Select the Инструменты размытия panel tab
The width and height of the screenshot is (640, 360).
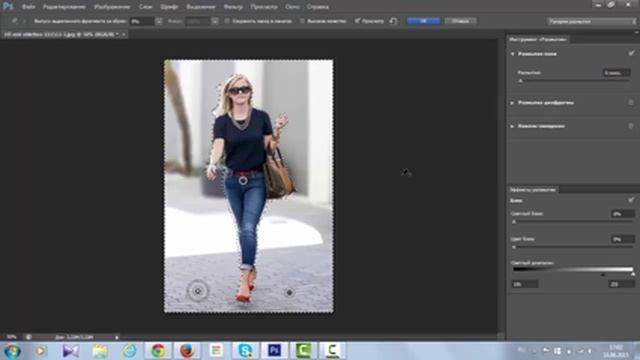538,39
